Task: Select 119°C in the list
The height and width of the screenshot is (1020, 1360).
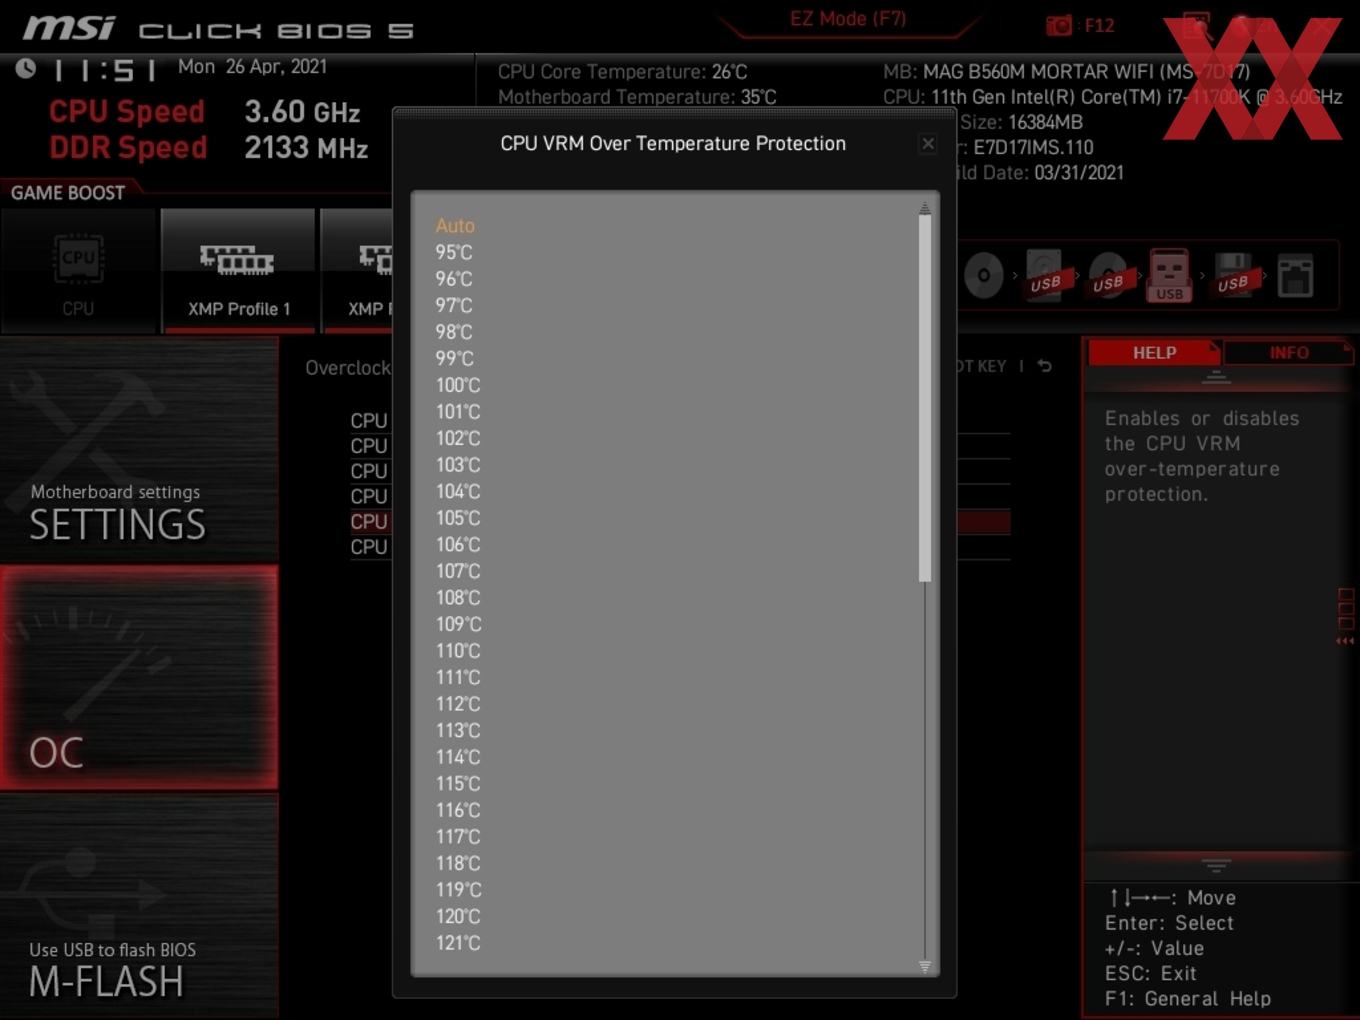Action: [x=458, y=889]
